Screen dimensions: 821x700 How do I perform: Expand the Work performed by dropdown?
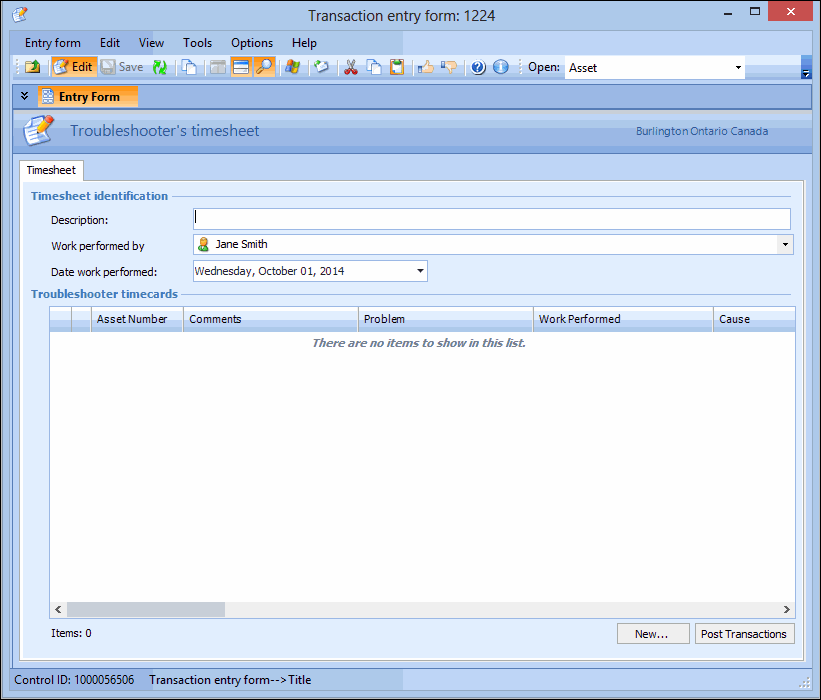pyautogui.click(x=785, y=244)
